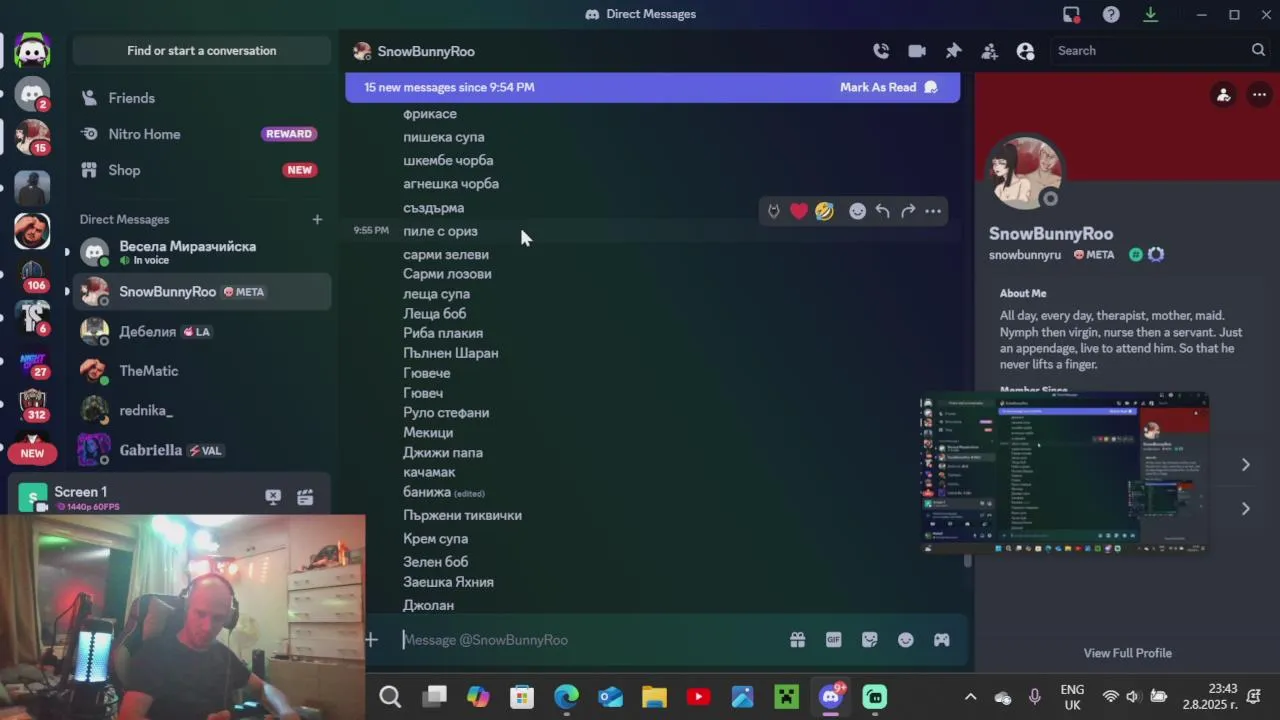1280x720 pixels.
Task: Stop streaming Screen 1
Action: click(272, 497)
